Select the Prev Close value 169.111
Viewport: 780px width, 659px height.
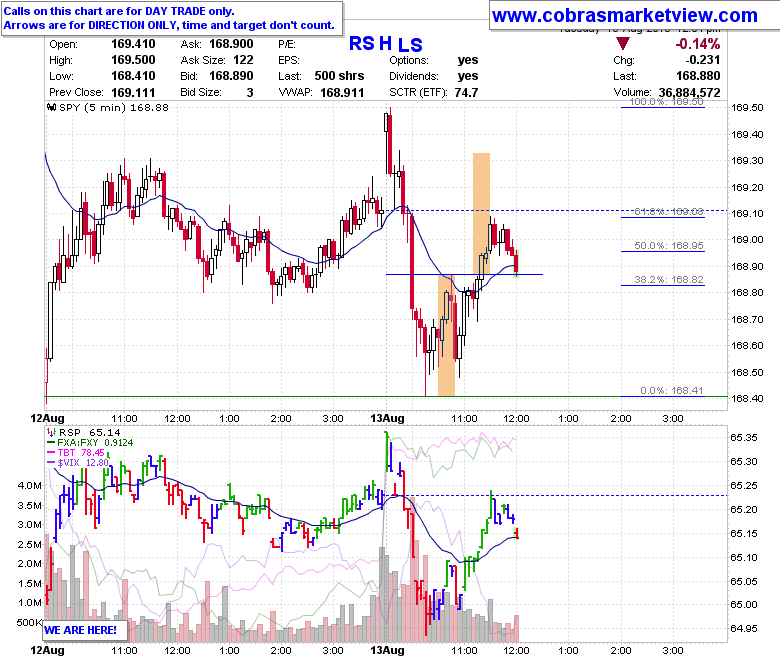tap(133, 93)
